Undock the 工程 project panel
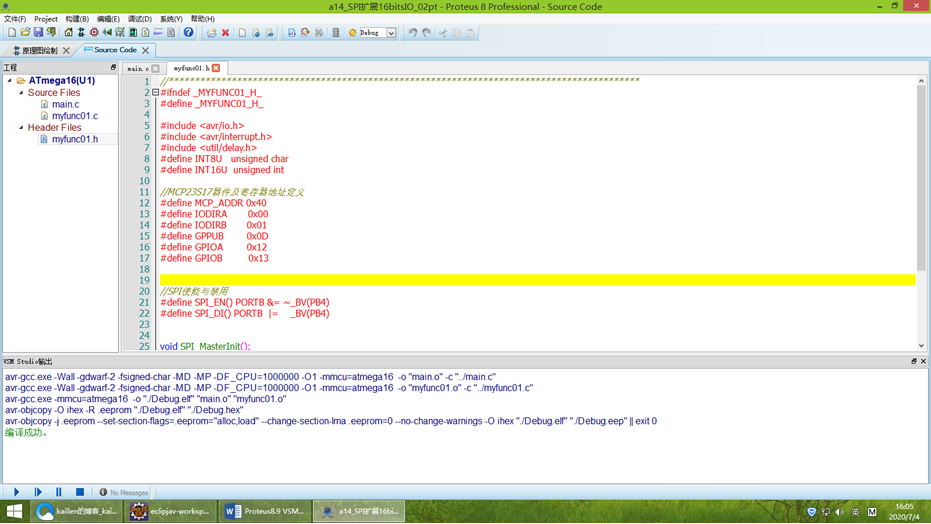931x524 pixels. [x=113, y=67]
